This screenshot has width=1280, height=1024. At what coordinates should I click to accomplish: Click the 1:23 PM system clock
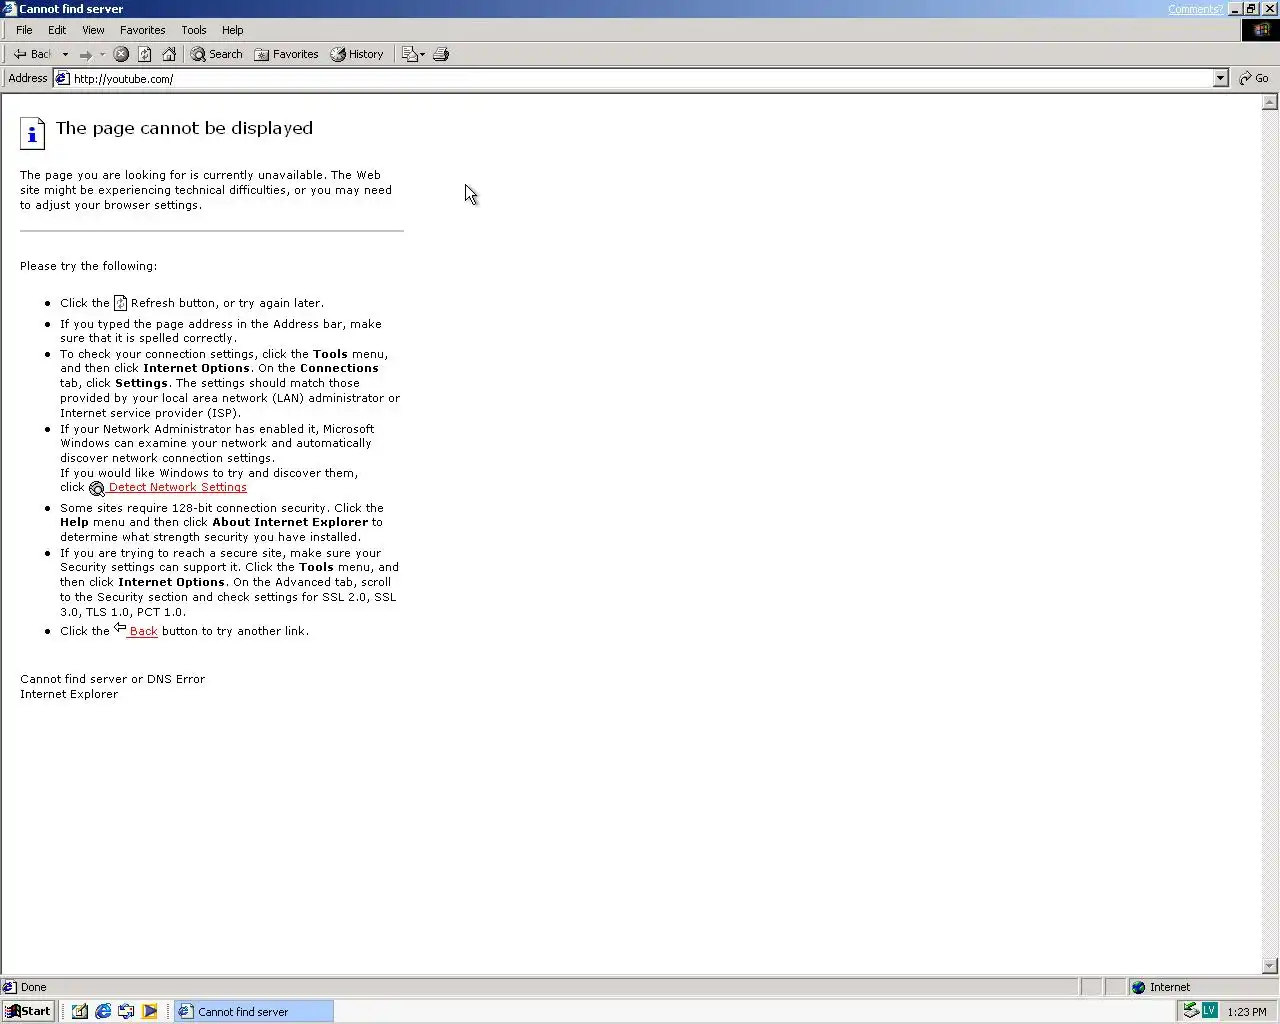1246,1012
